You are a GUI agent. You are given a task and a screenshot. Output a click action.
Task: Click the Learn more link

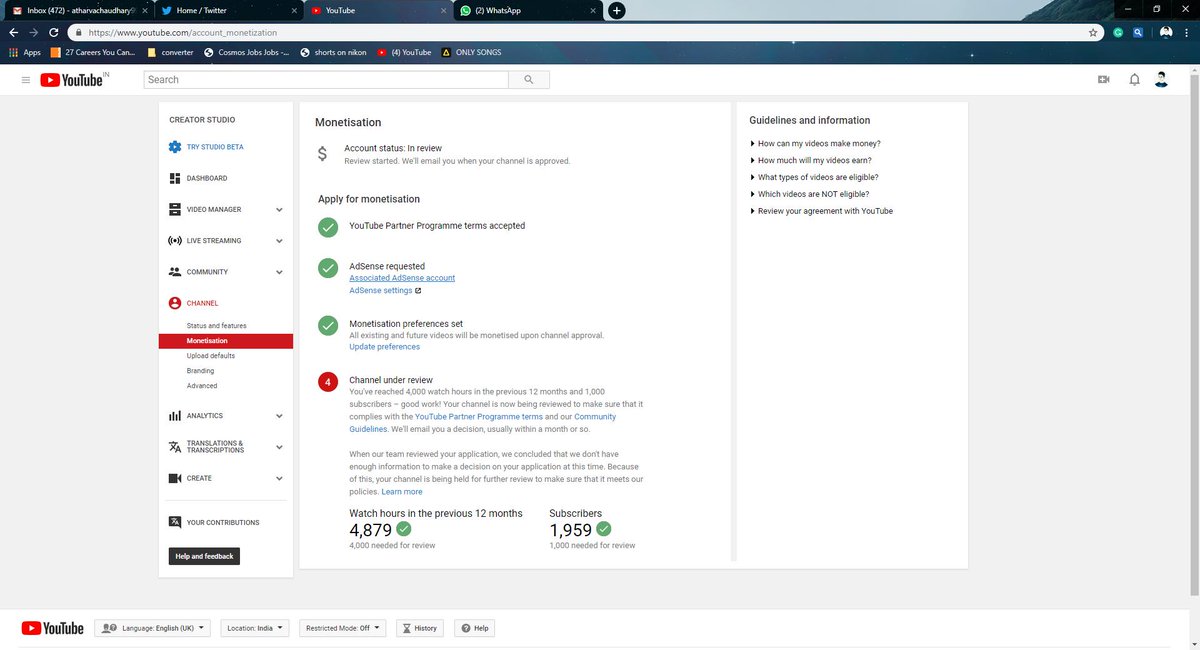402,492
